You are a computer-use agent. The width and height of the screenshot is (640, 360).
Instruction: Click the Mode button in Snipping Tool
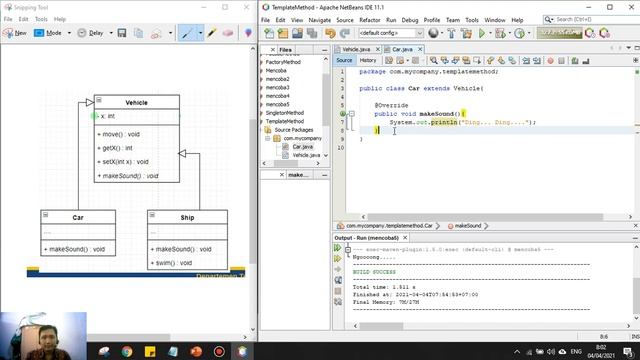[48, 33]
